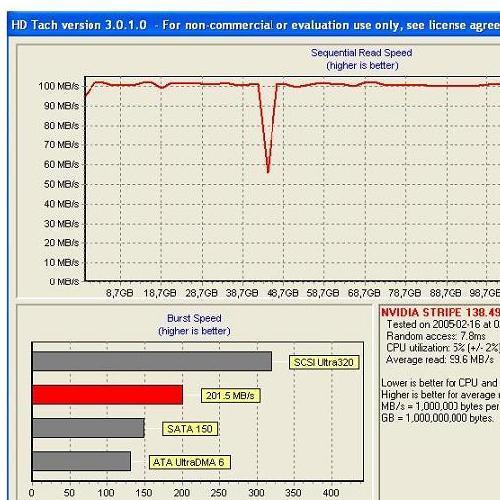500x500 pixels.
Task: Click the 201.5 MB/s label
Action: tap(230, 396)
